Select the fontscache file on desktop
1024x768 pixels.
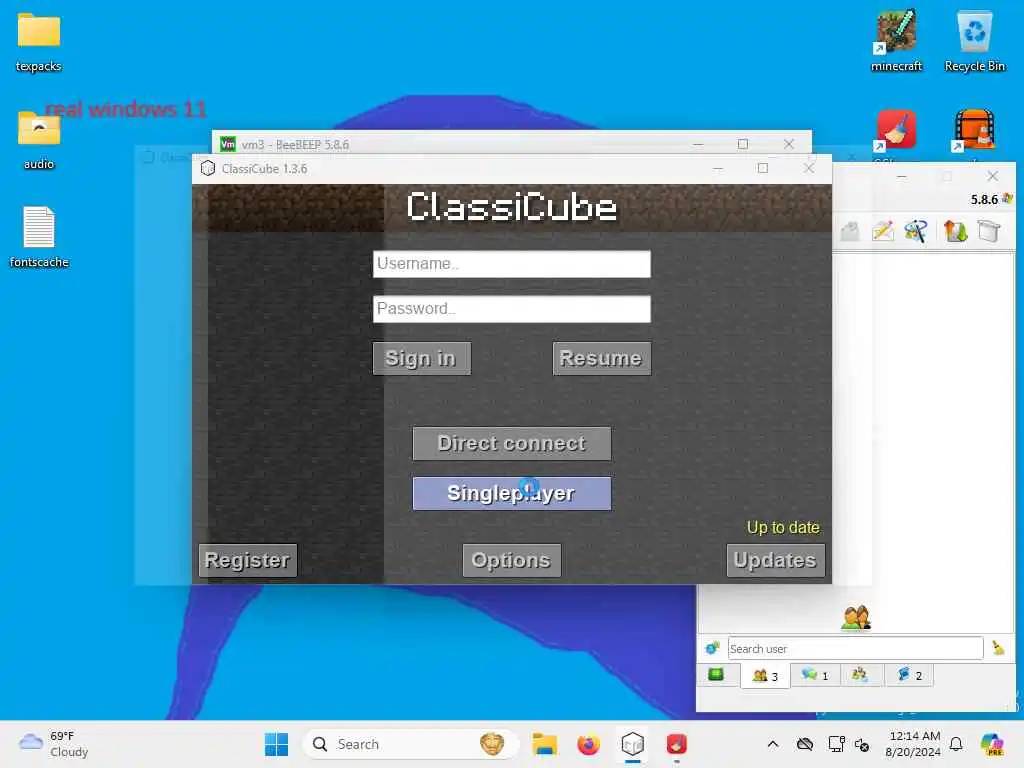click(x=39, y=238)
